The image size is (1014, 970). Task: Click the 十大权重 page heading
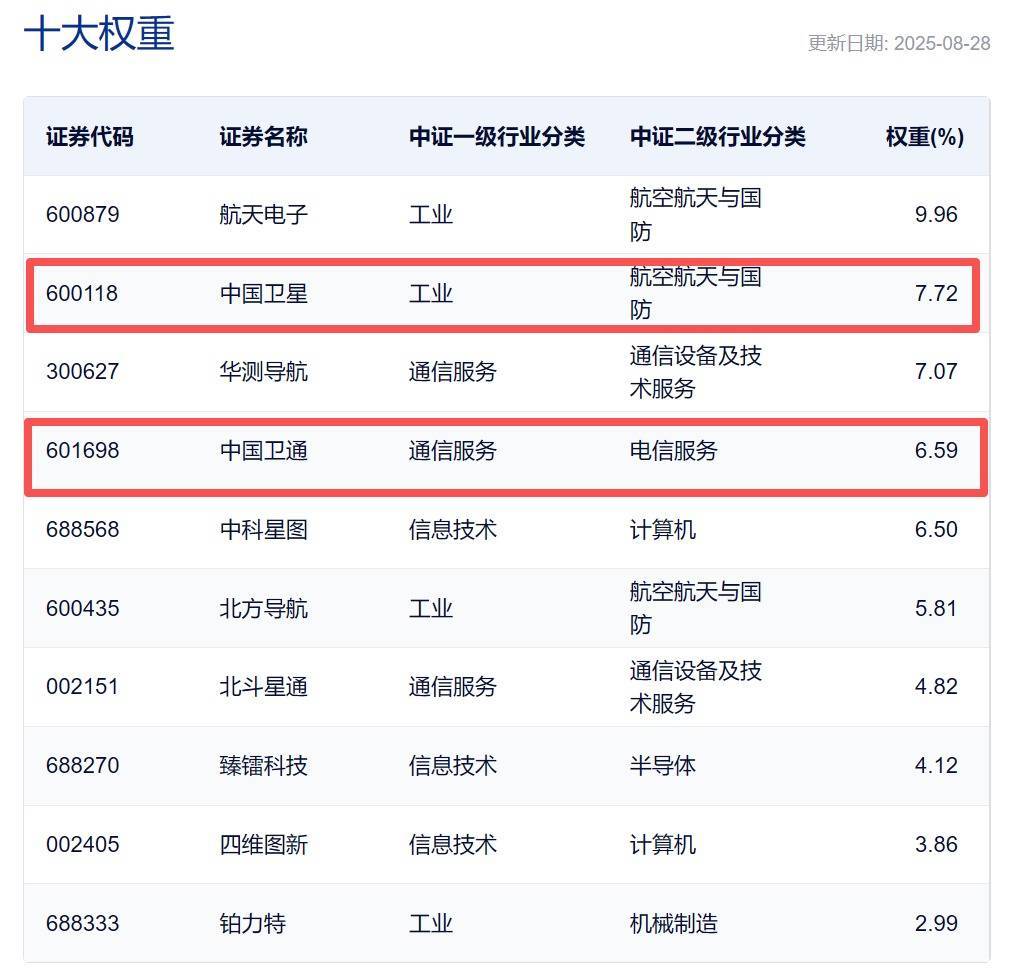pyautogui.click(x=99, y=34)
